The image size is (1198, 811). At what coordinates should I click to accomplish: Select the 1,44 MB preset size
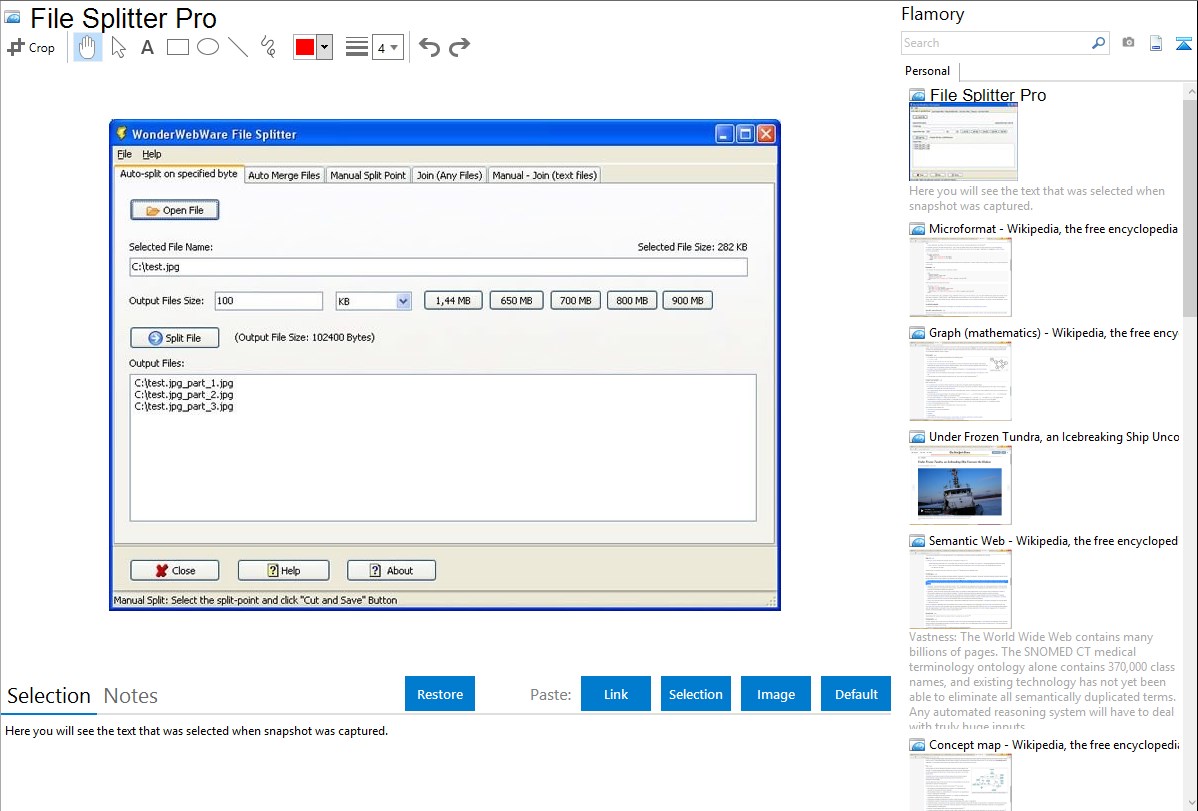coord(453,301)
